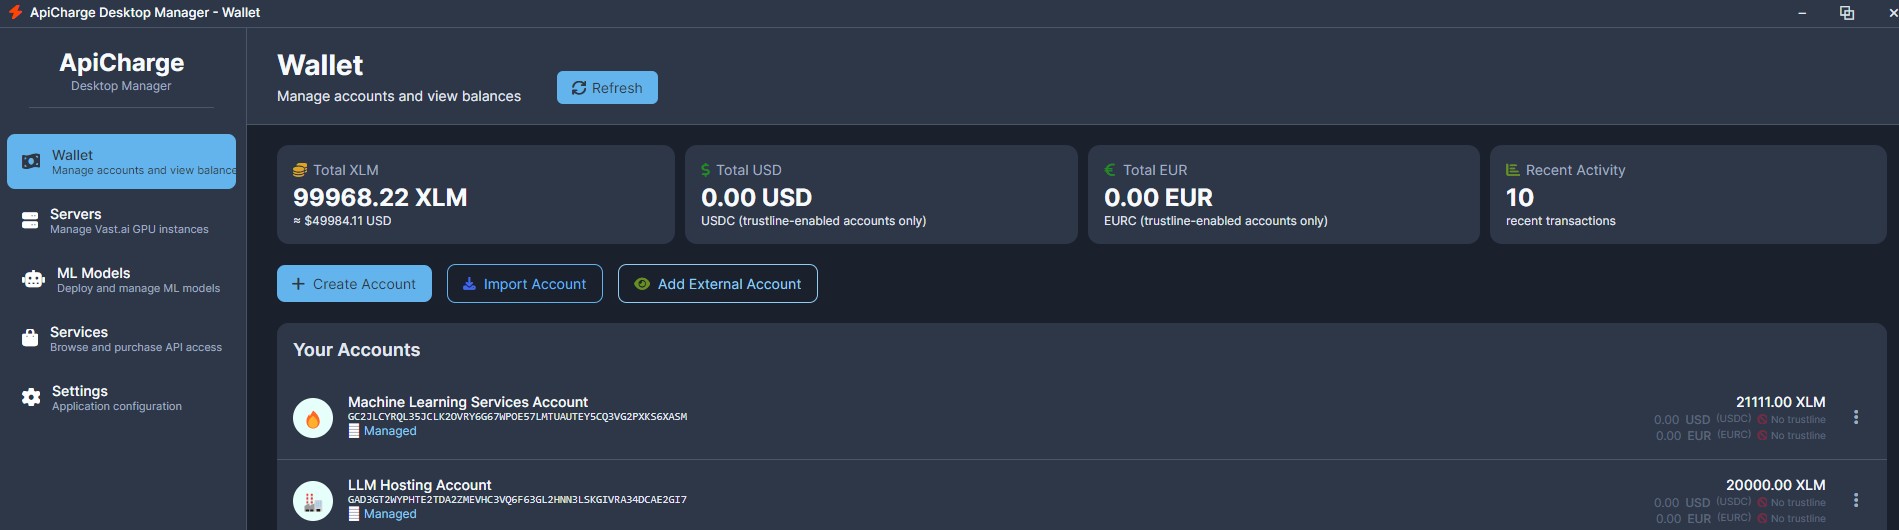Click the Services shopping bag icon
The image size is (1899, 530).
tap(30, 338)
